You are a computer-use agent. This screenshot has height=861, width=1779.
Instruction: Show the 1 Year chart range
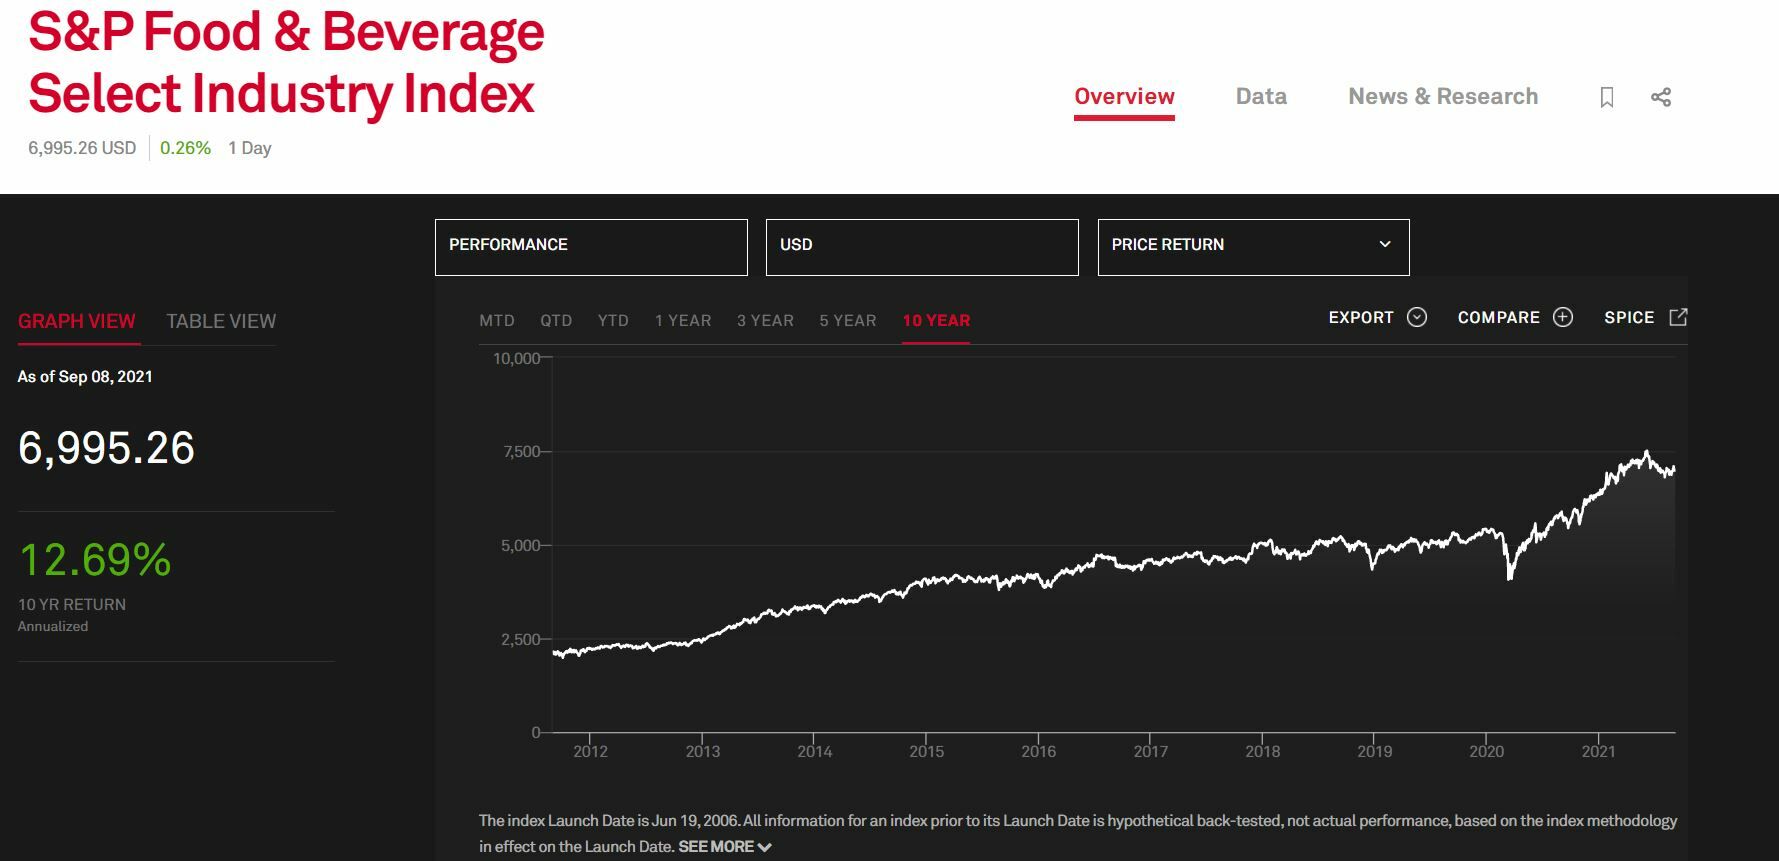pos(683,321)
